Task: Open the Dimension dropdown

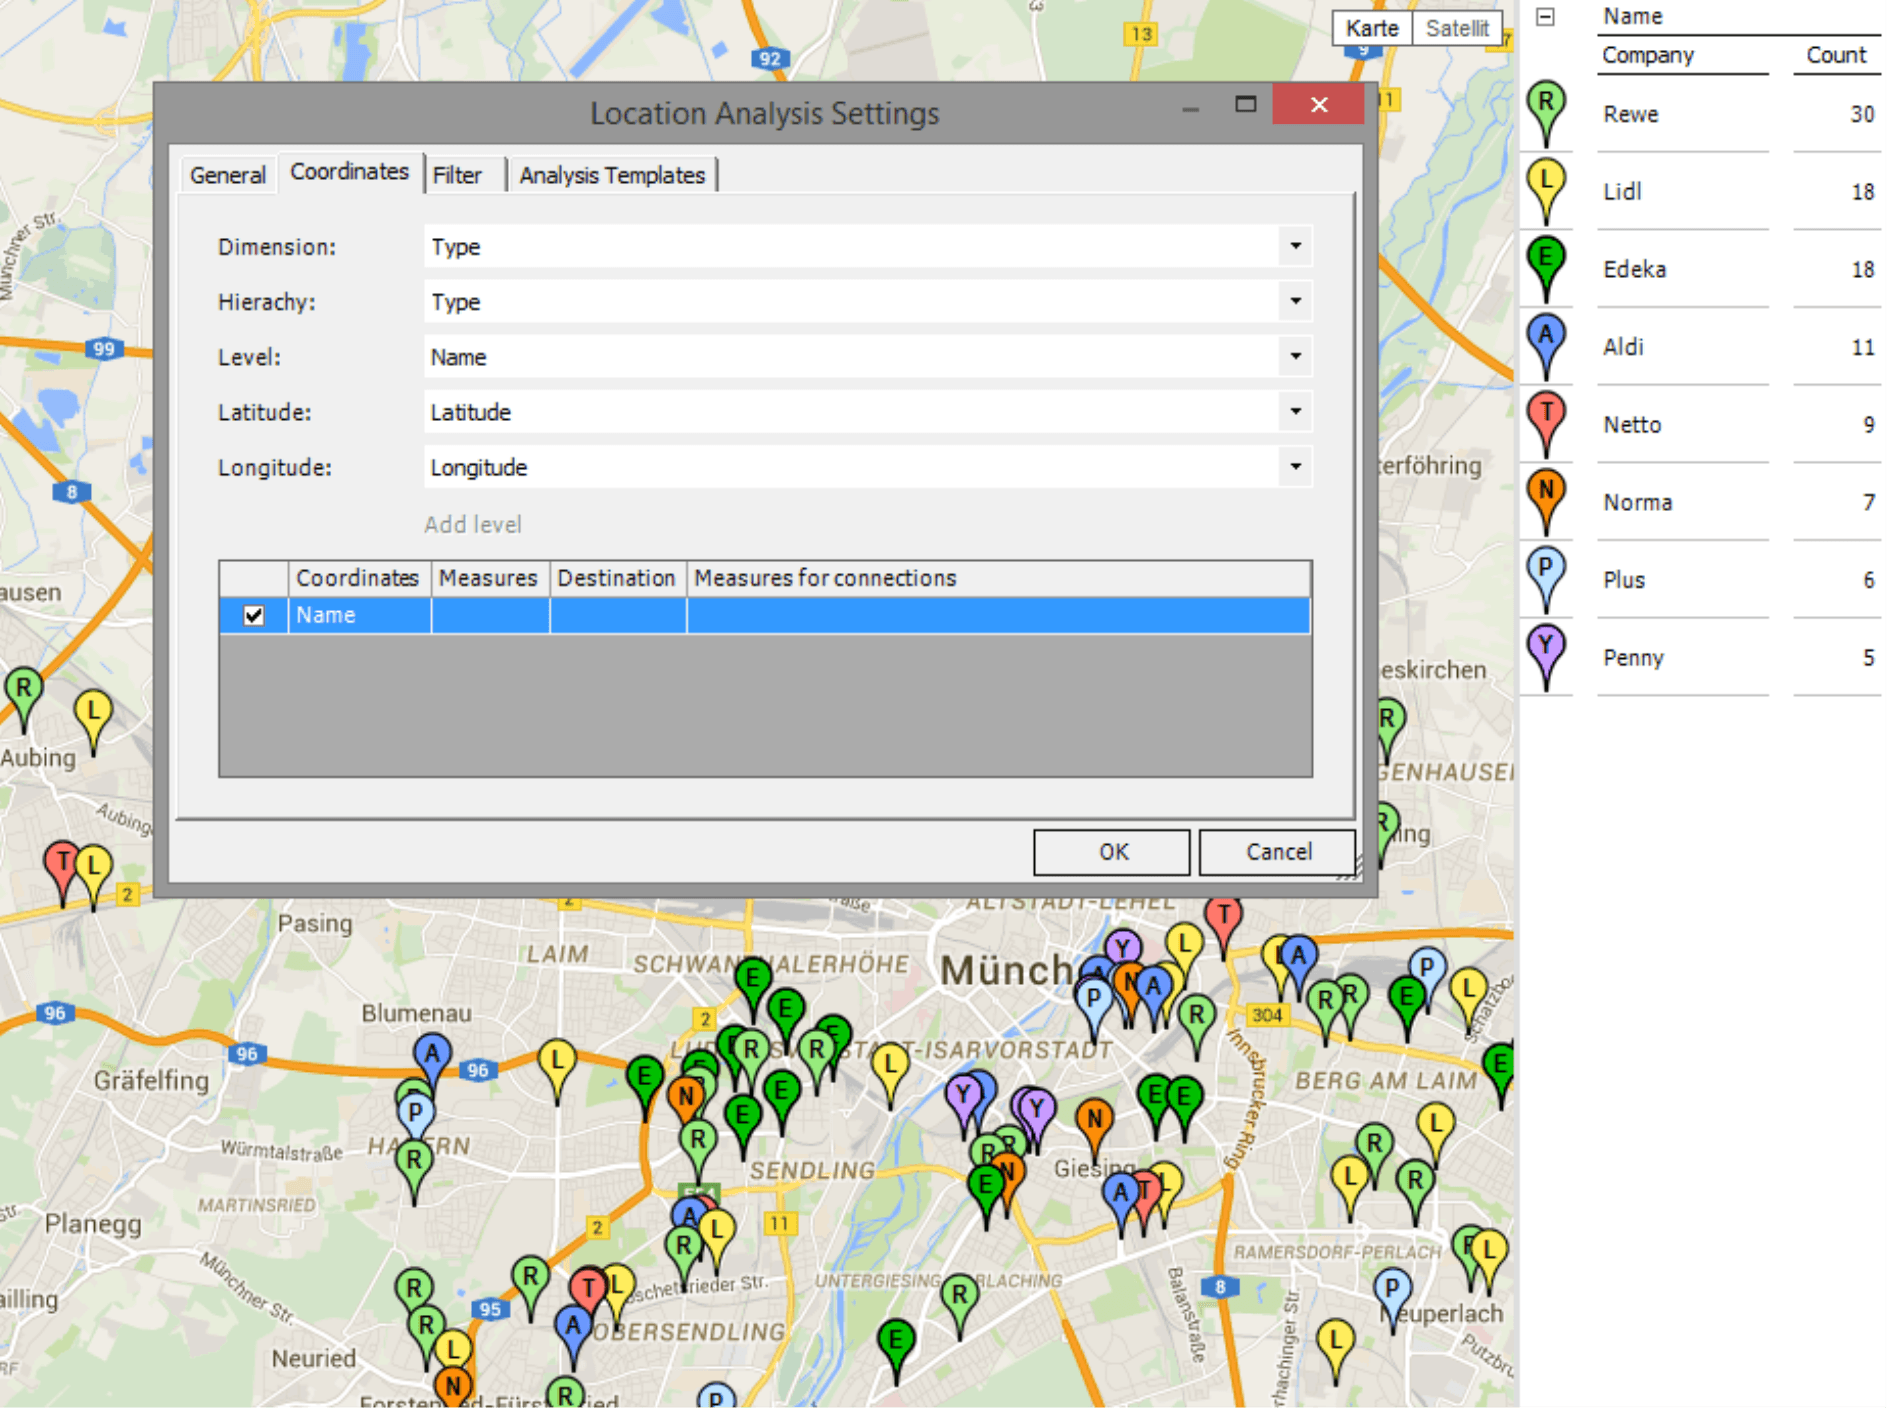Action: click(x=1295, y=246)
